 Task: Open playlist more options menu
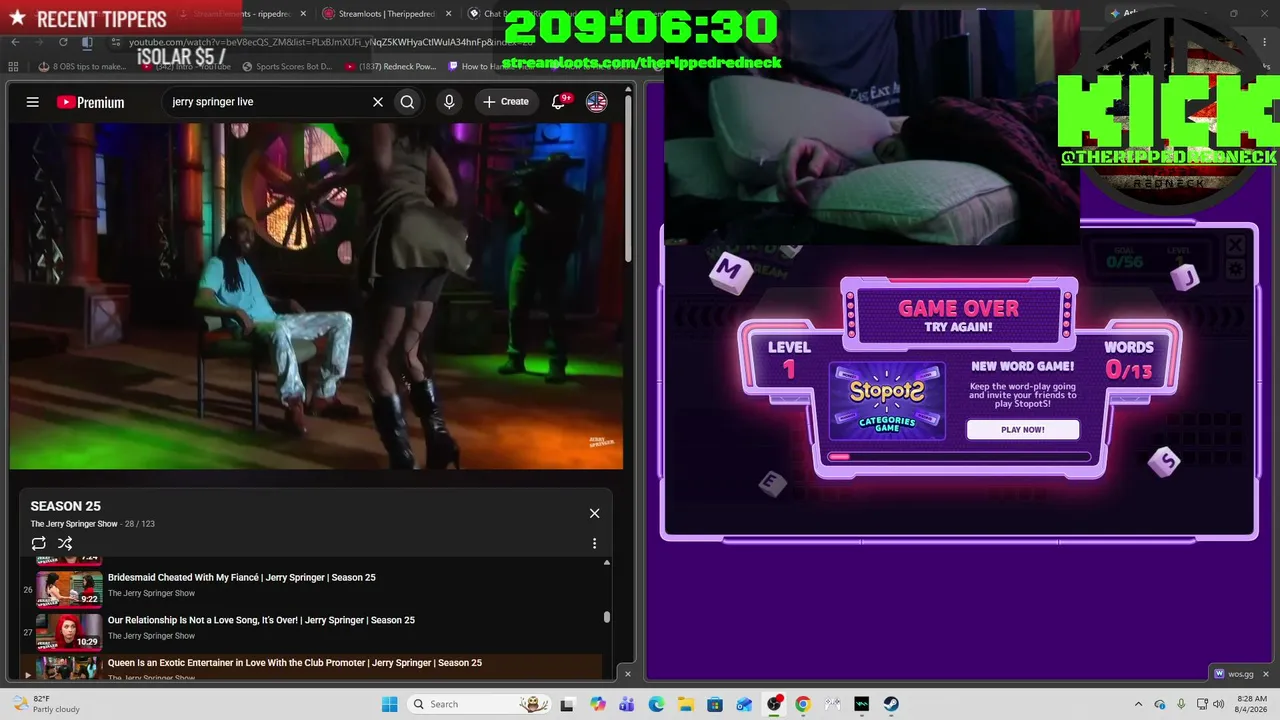point(594,543)
